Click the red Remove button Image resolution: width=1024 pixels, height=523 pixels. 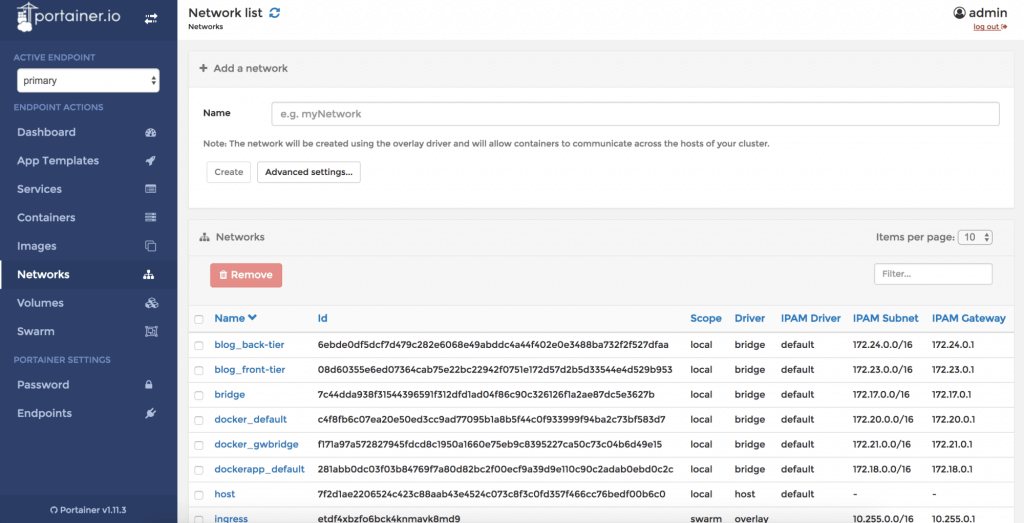246,275
